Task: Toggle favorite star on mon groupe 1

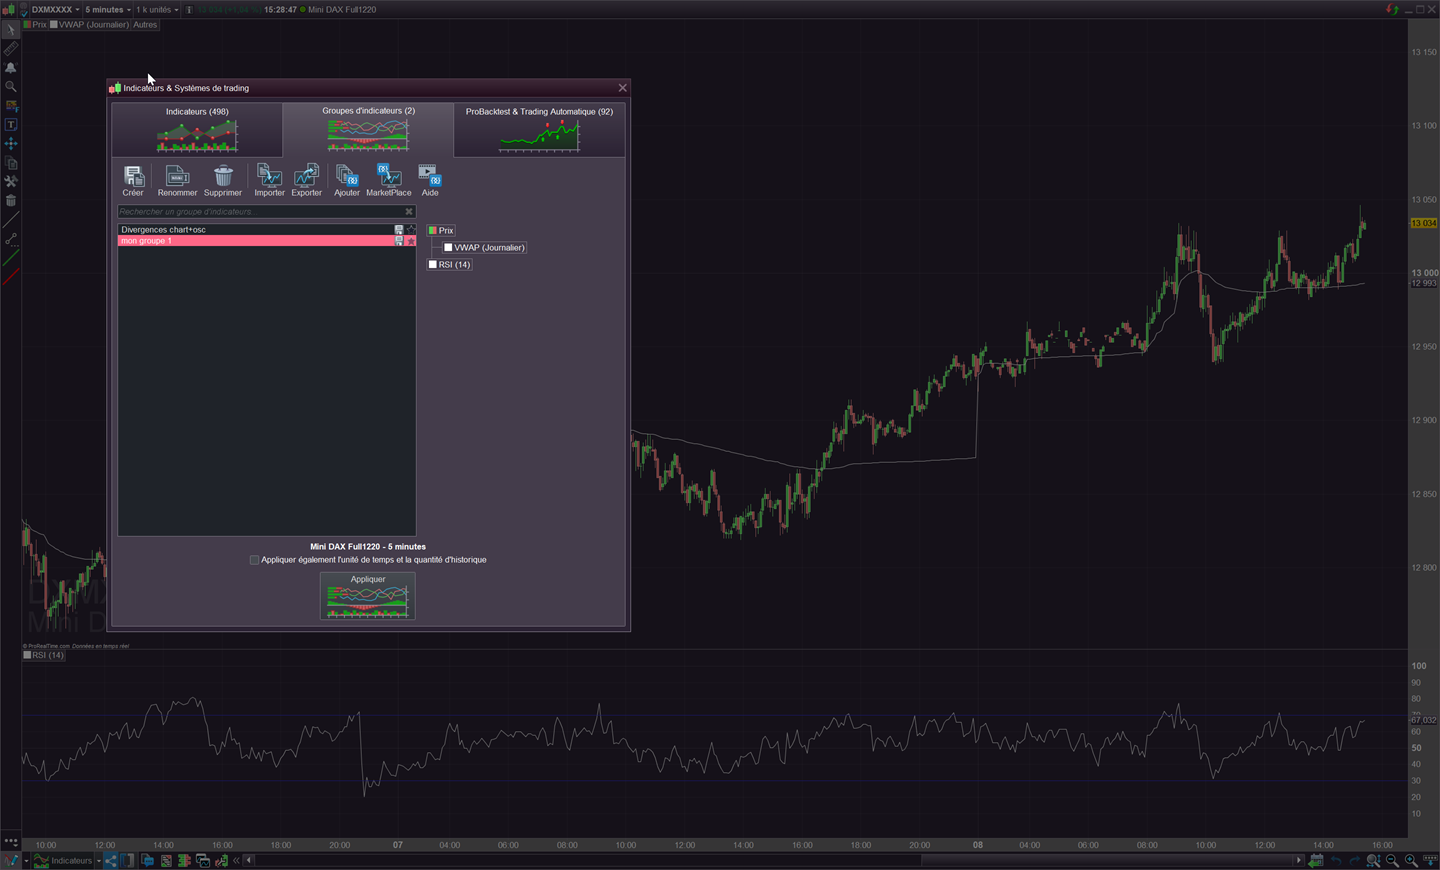Action: (x=411, y=241)
